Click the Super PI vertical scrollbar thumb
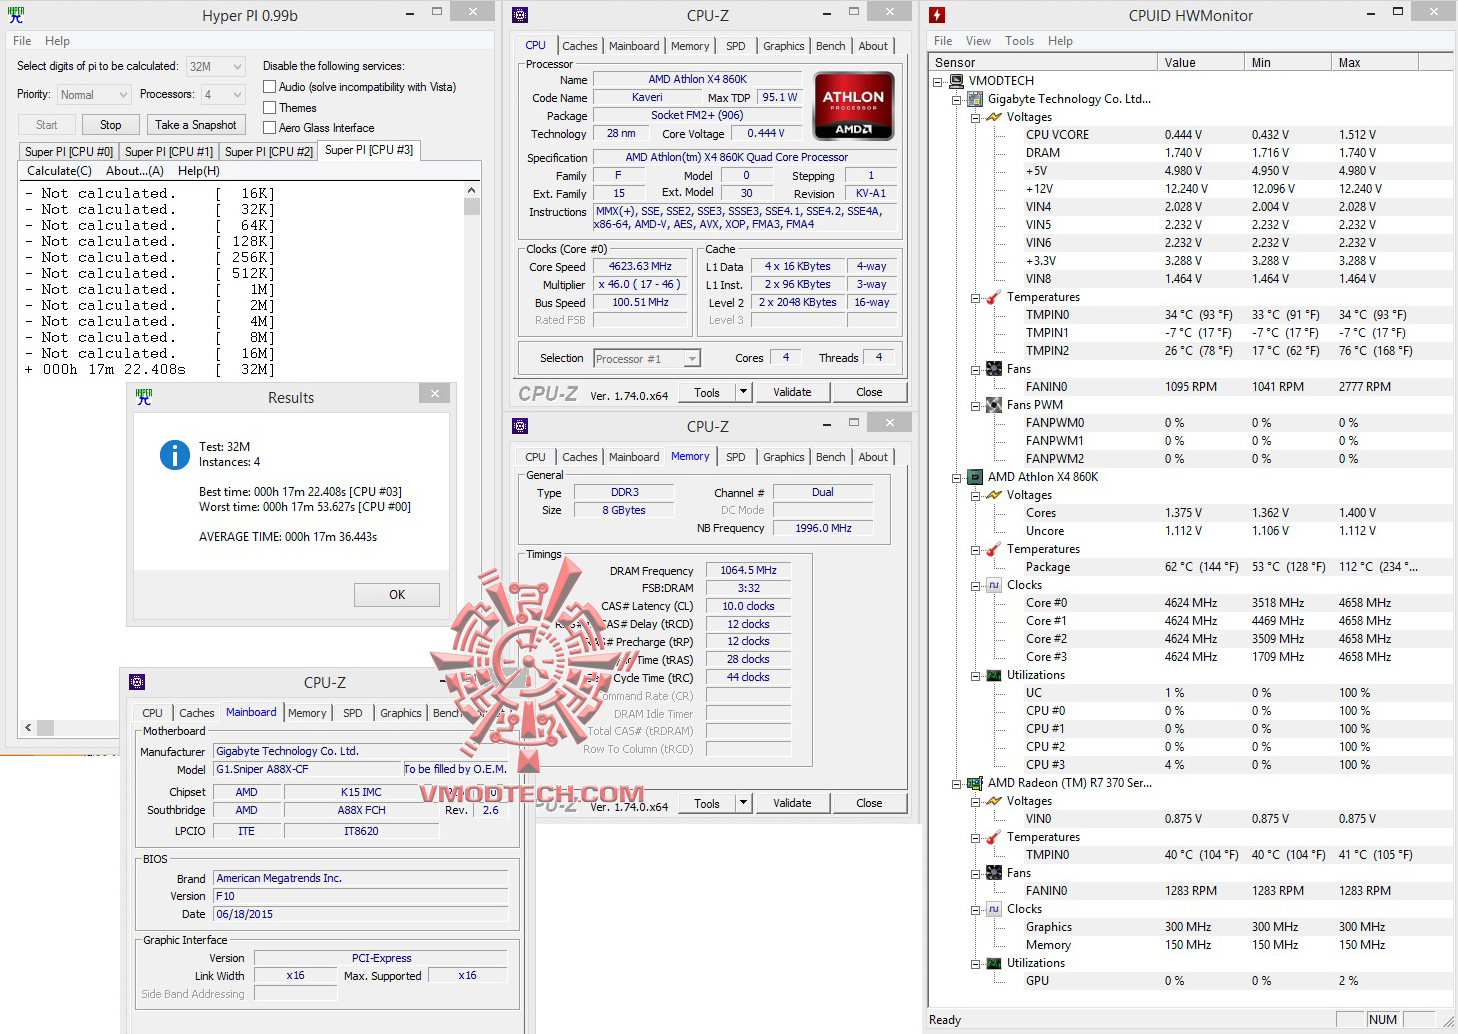The width and height of the screenshot is (1458, 1034). [x=472, y=206]
